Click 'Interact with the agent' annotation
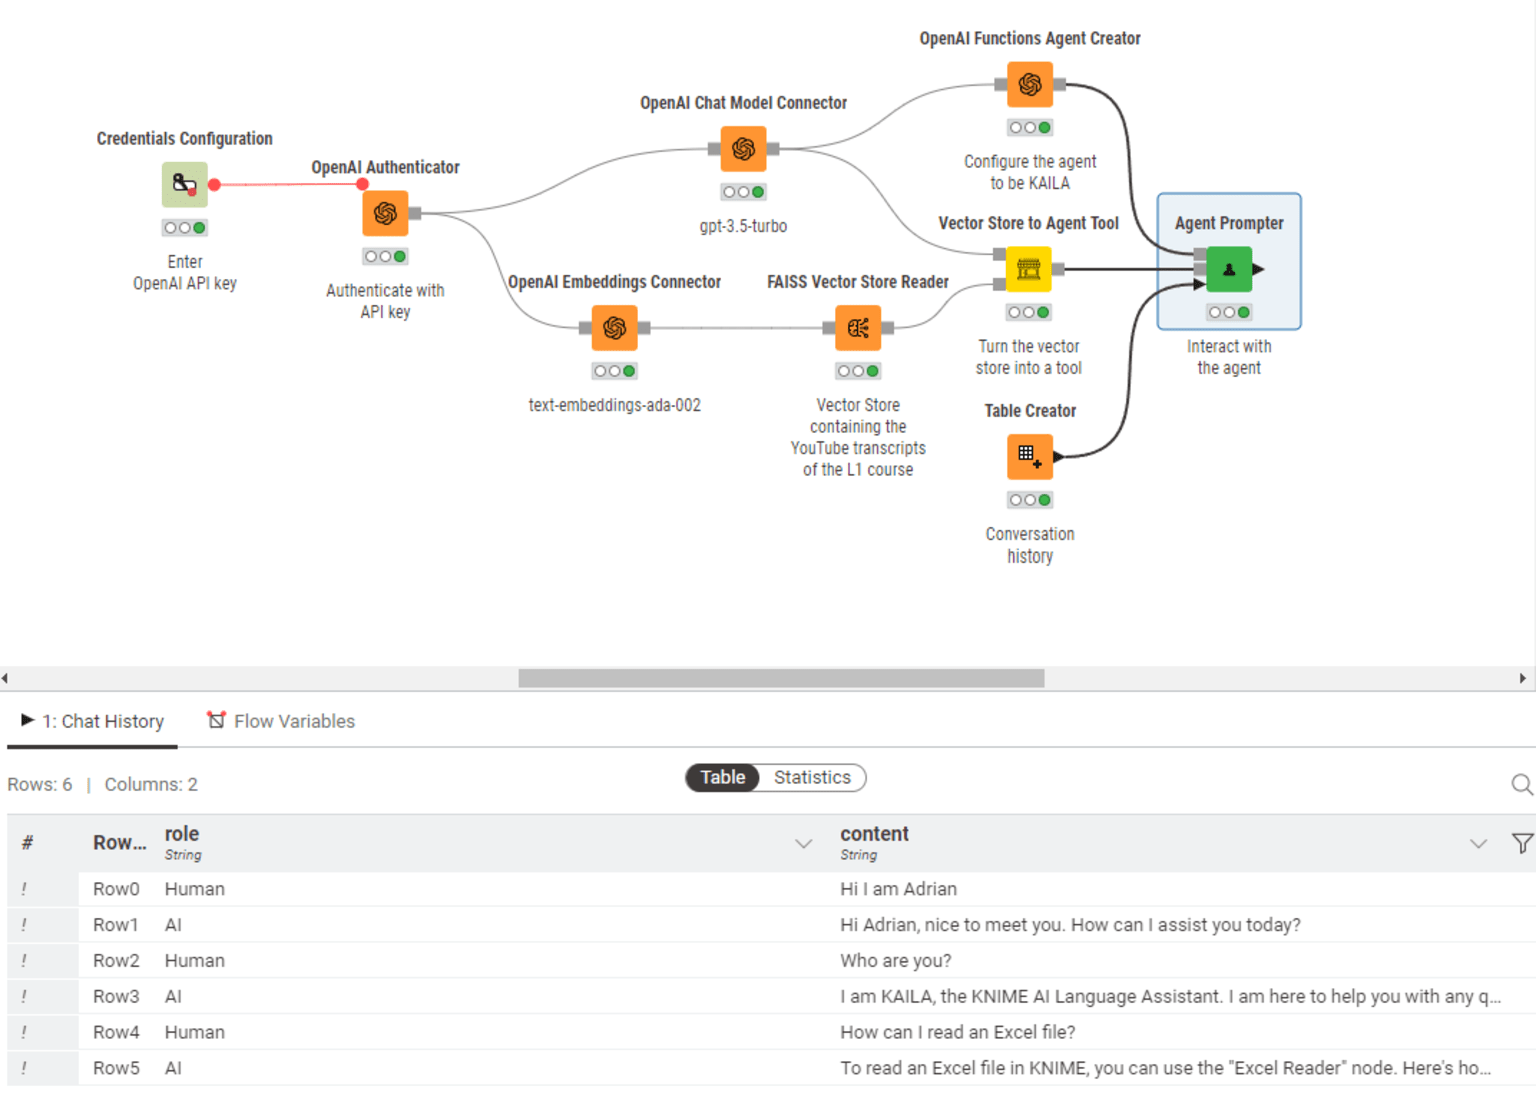1536x1103 pixels. pyautogui.click(x=1229, y=357)
